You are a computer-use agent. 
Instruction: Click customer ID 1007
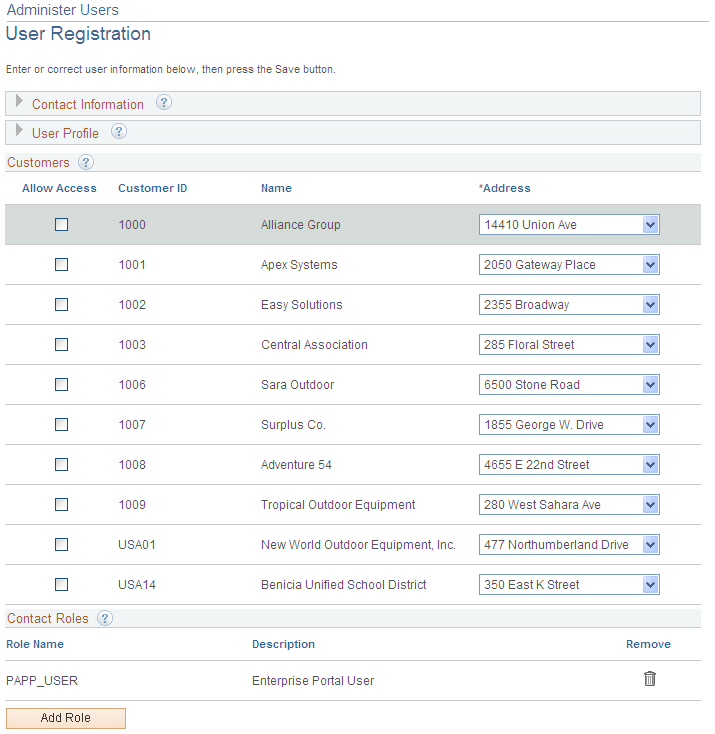click(132, 425)
